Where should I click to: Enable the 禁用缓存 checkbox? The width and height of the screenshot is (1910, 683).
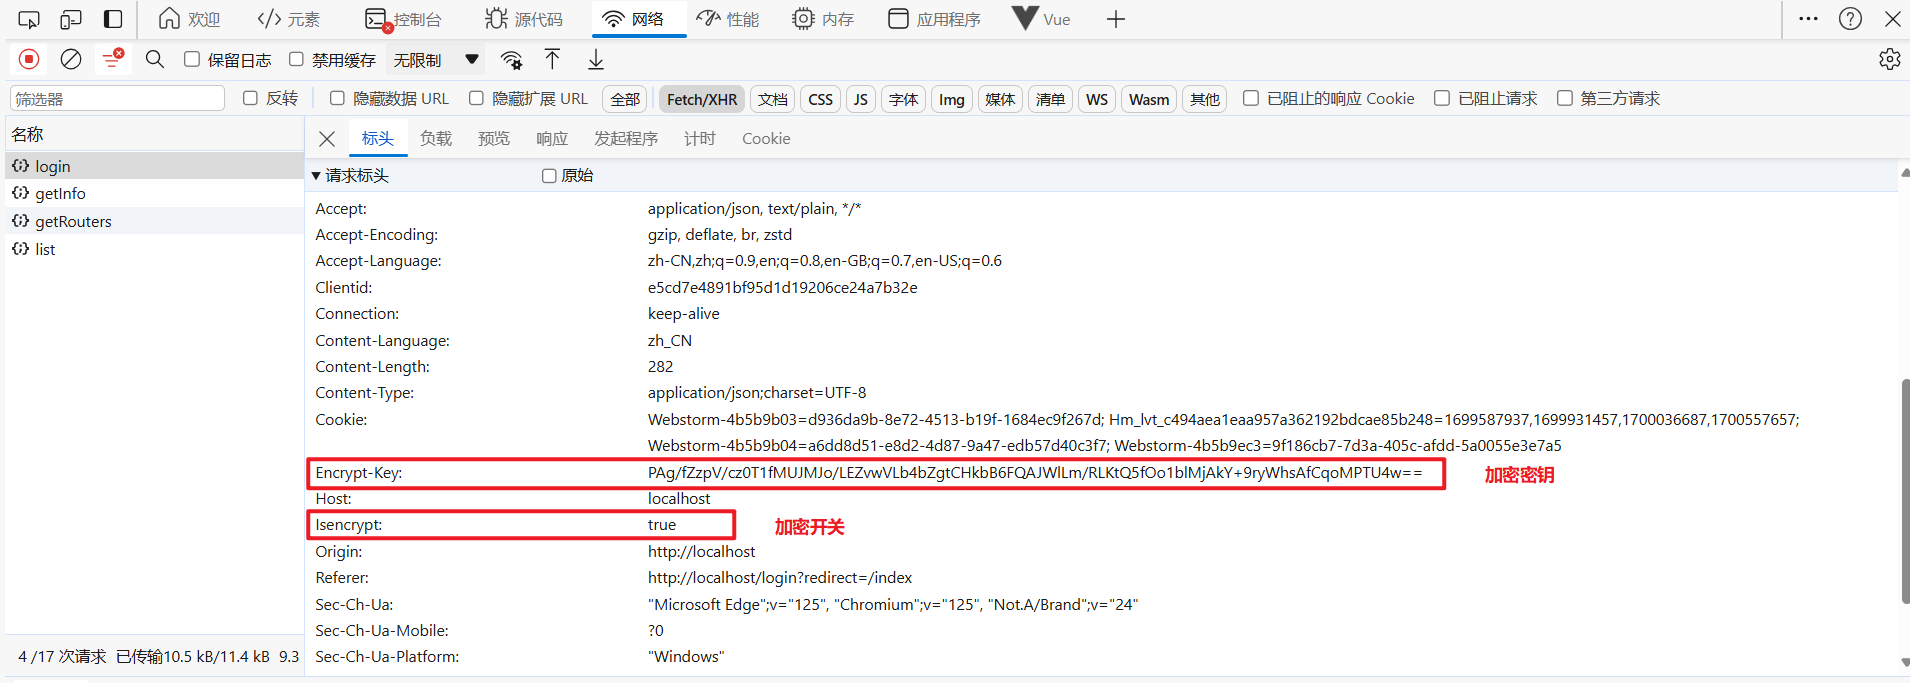[296, 59]
